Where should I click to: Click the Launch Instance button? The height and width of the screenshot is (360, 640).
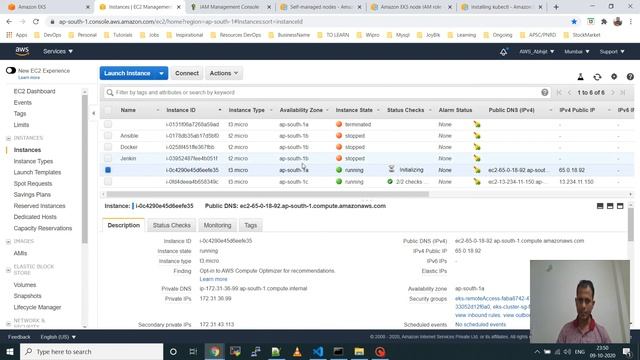[x=127, y=73]
